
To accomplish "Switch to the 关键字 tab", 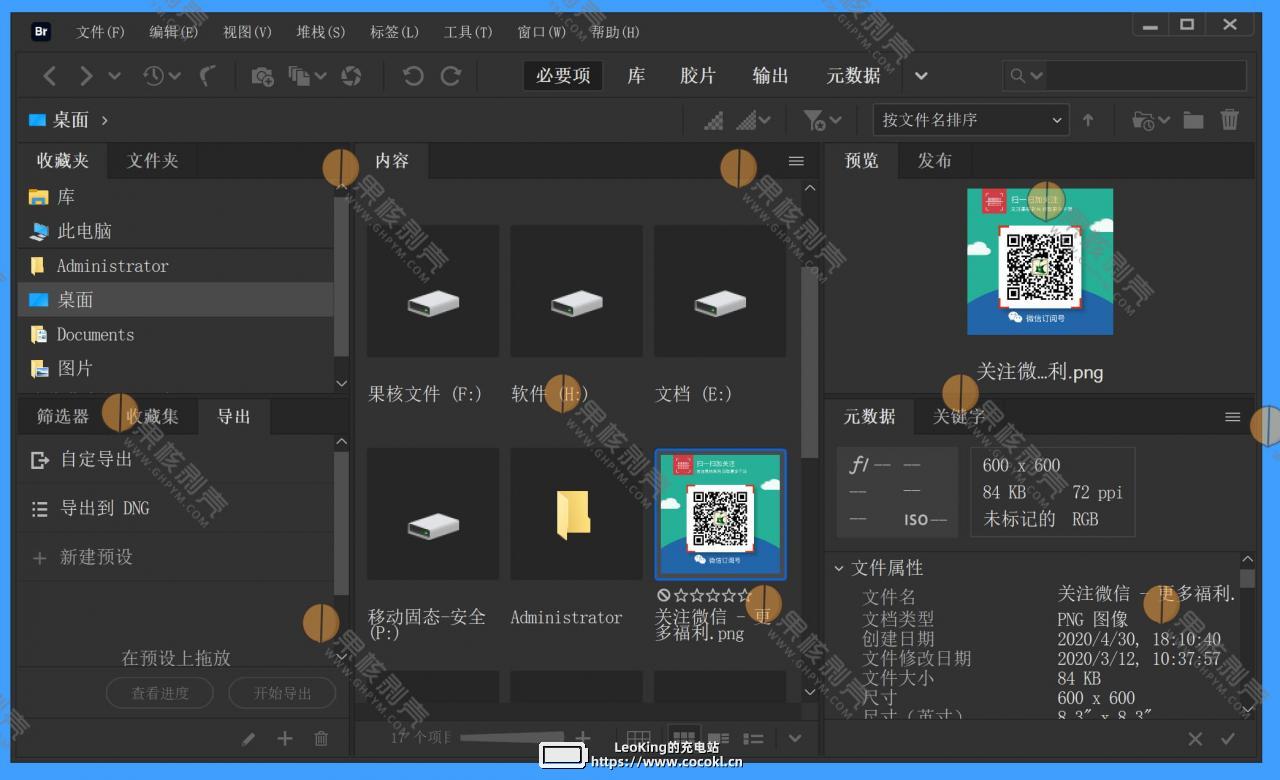I will (959, 417).
